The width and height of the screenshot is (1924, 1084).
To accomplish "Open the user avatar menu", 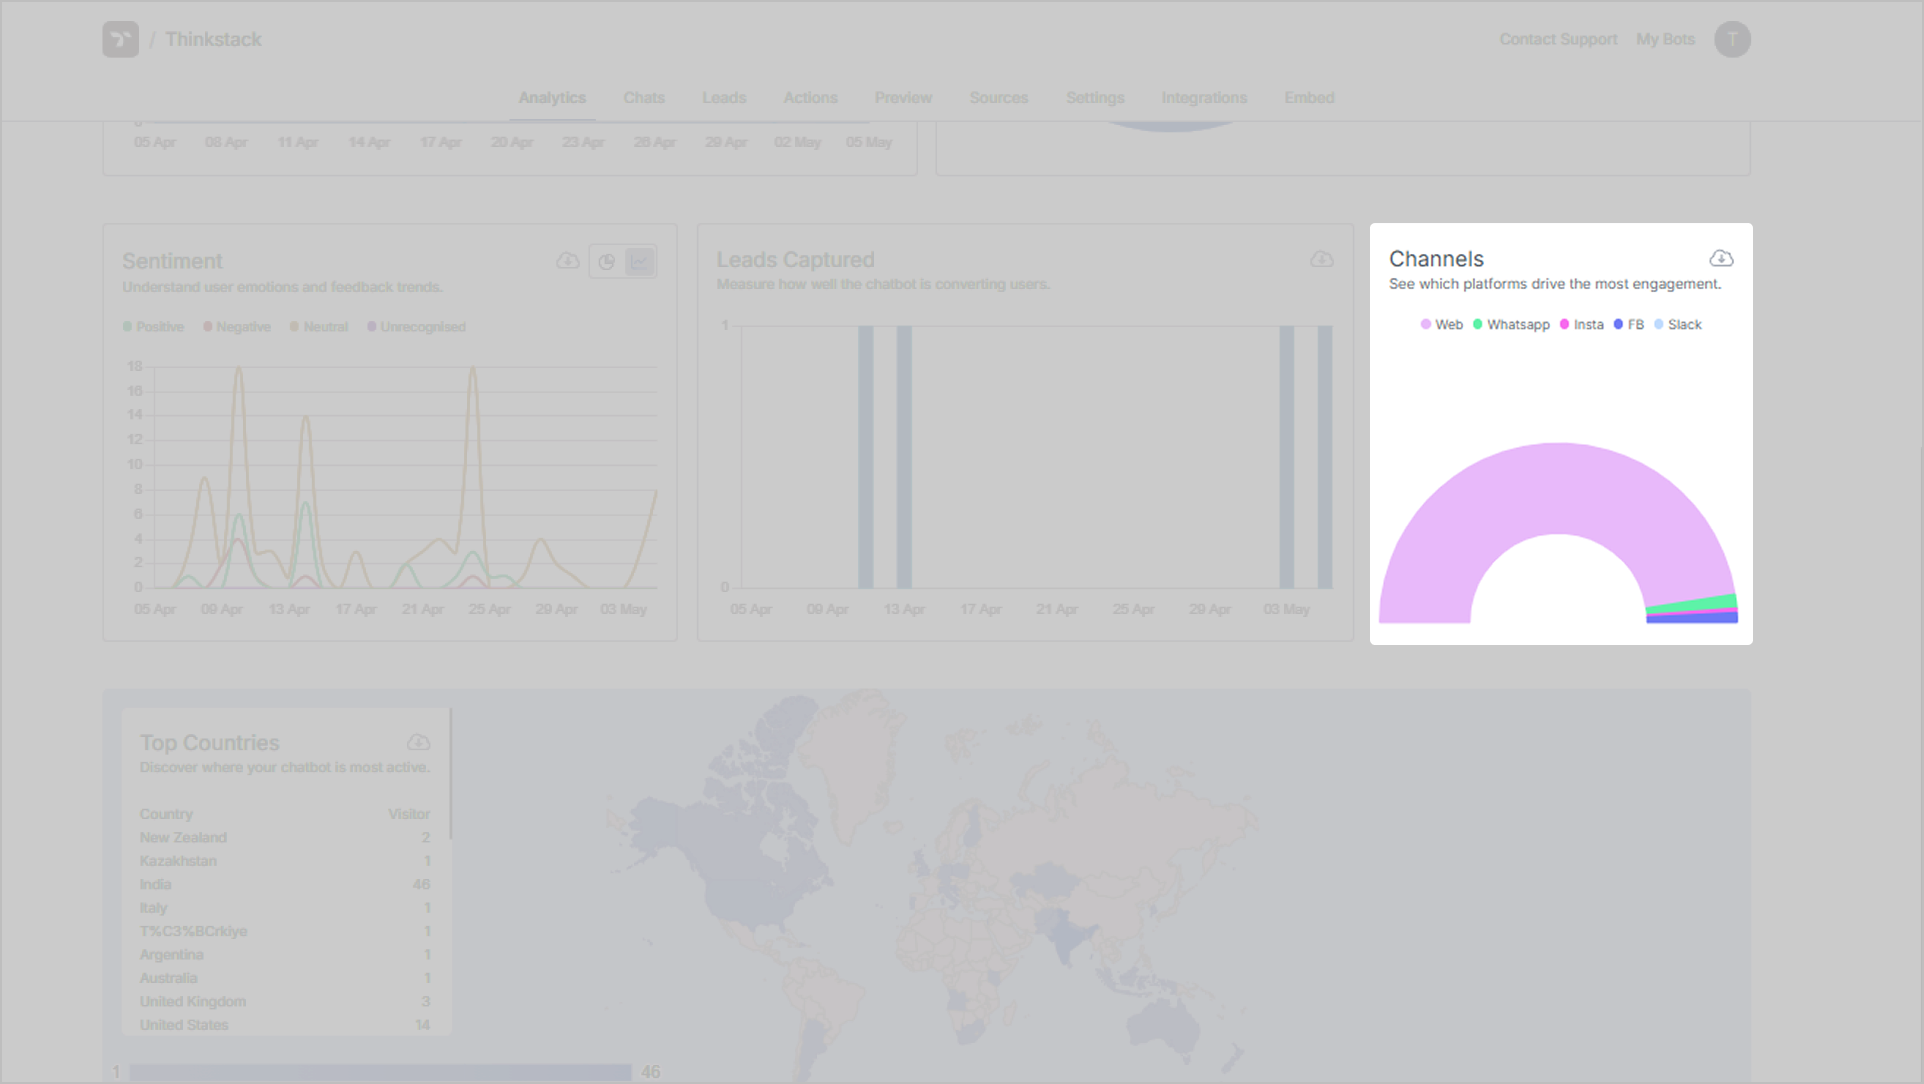I will click(1732, 39).
